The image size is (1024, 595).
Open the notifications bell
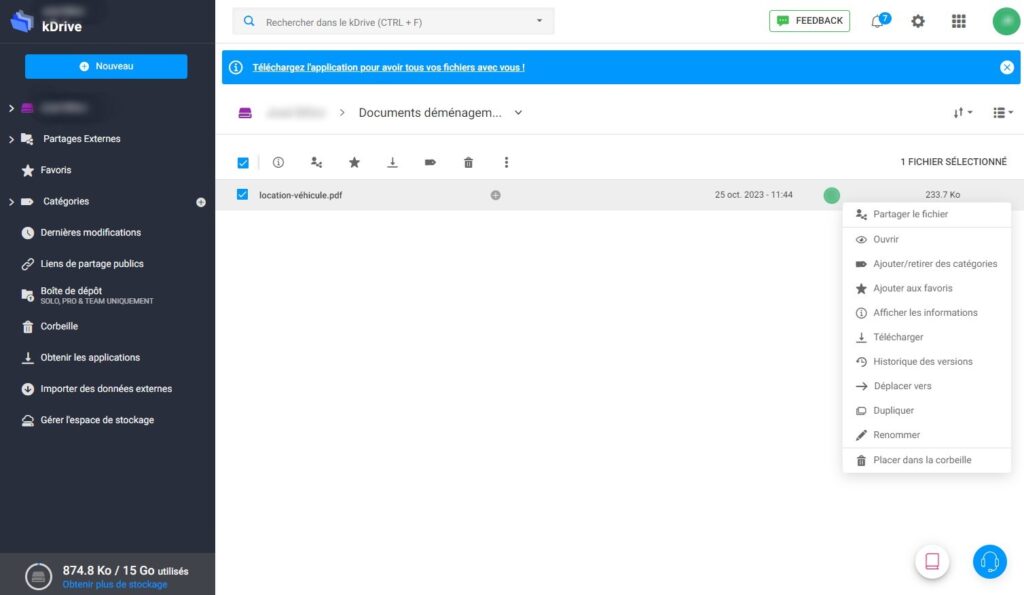(878, 22)
